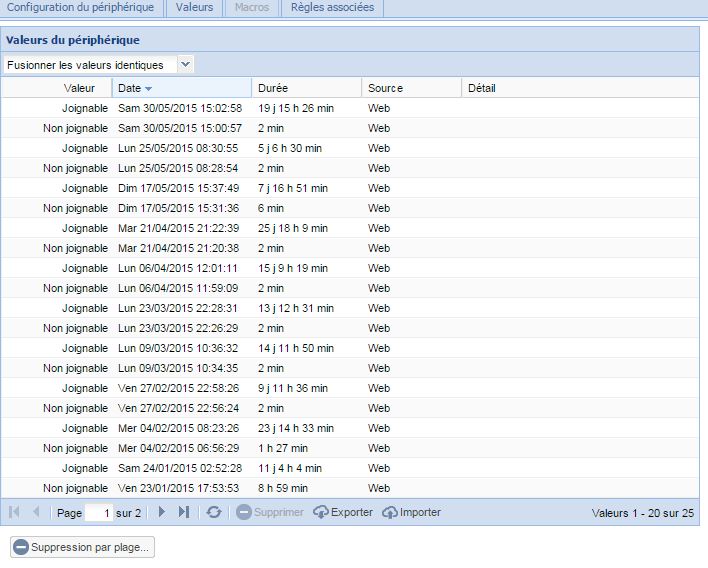This screenshot has height=568, width=708.
Task: Go to the next page arrow
Action: point(162,512)
